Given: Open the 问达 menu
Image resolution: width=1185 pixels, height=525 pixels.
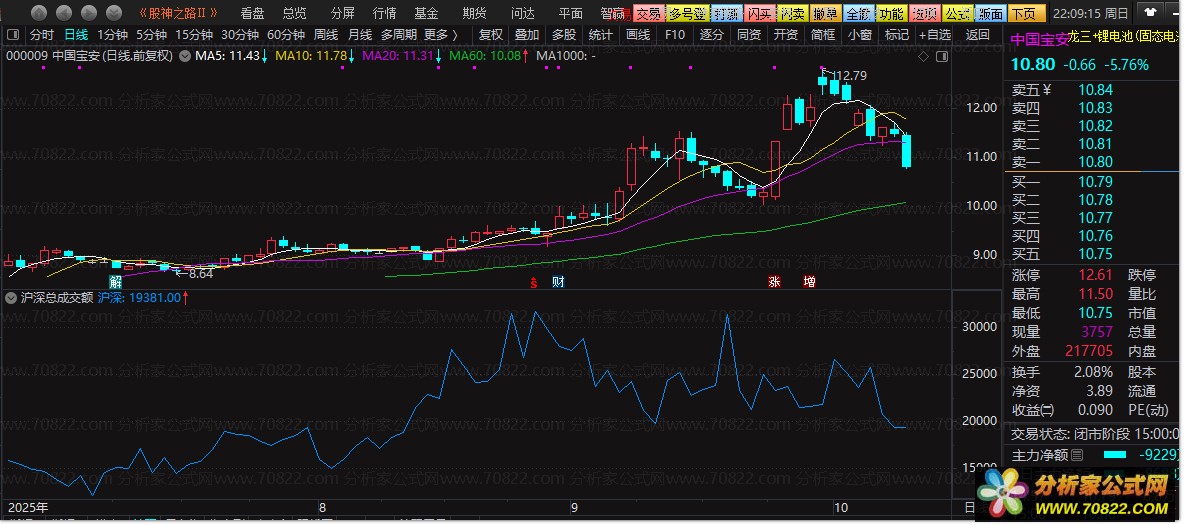Looking at the screenshot, I should pyautogui.click(x=522, y=13).
